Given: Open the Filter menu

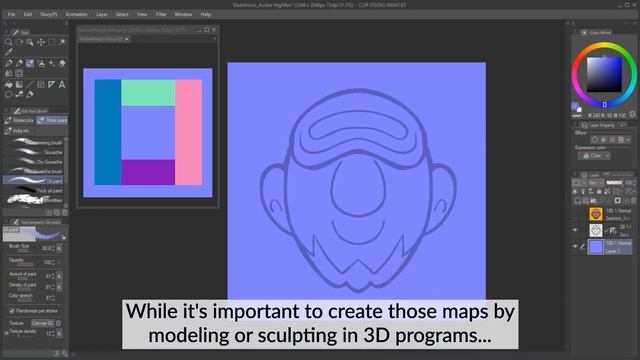Looking at the screenshot, I should click(161, 14).
